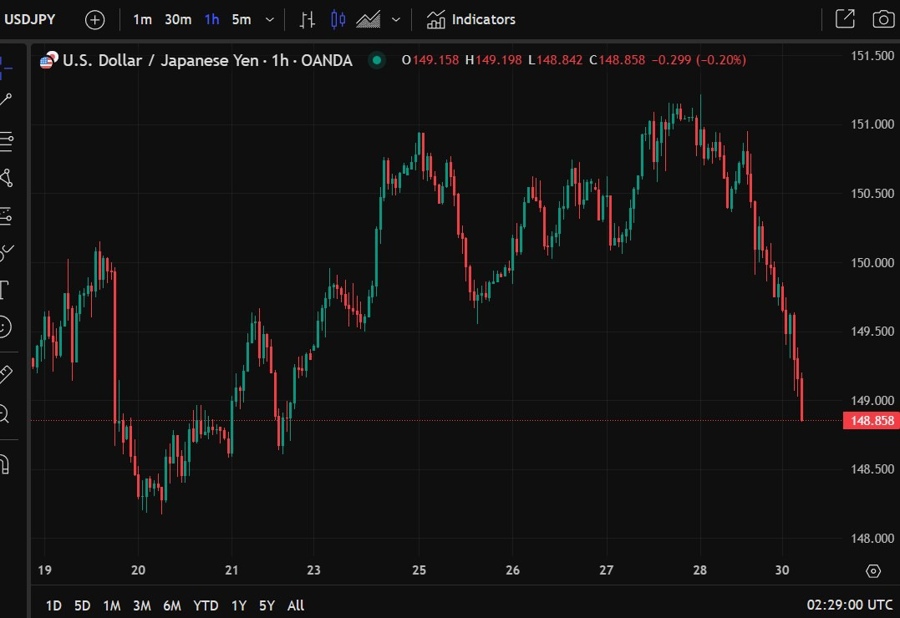Select the Measure ruler tool

(5, 374)
